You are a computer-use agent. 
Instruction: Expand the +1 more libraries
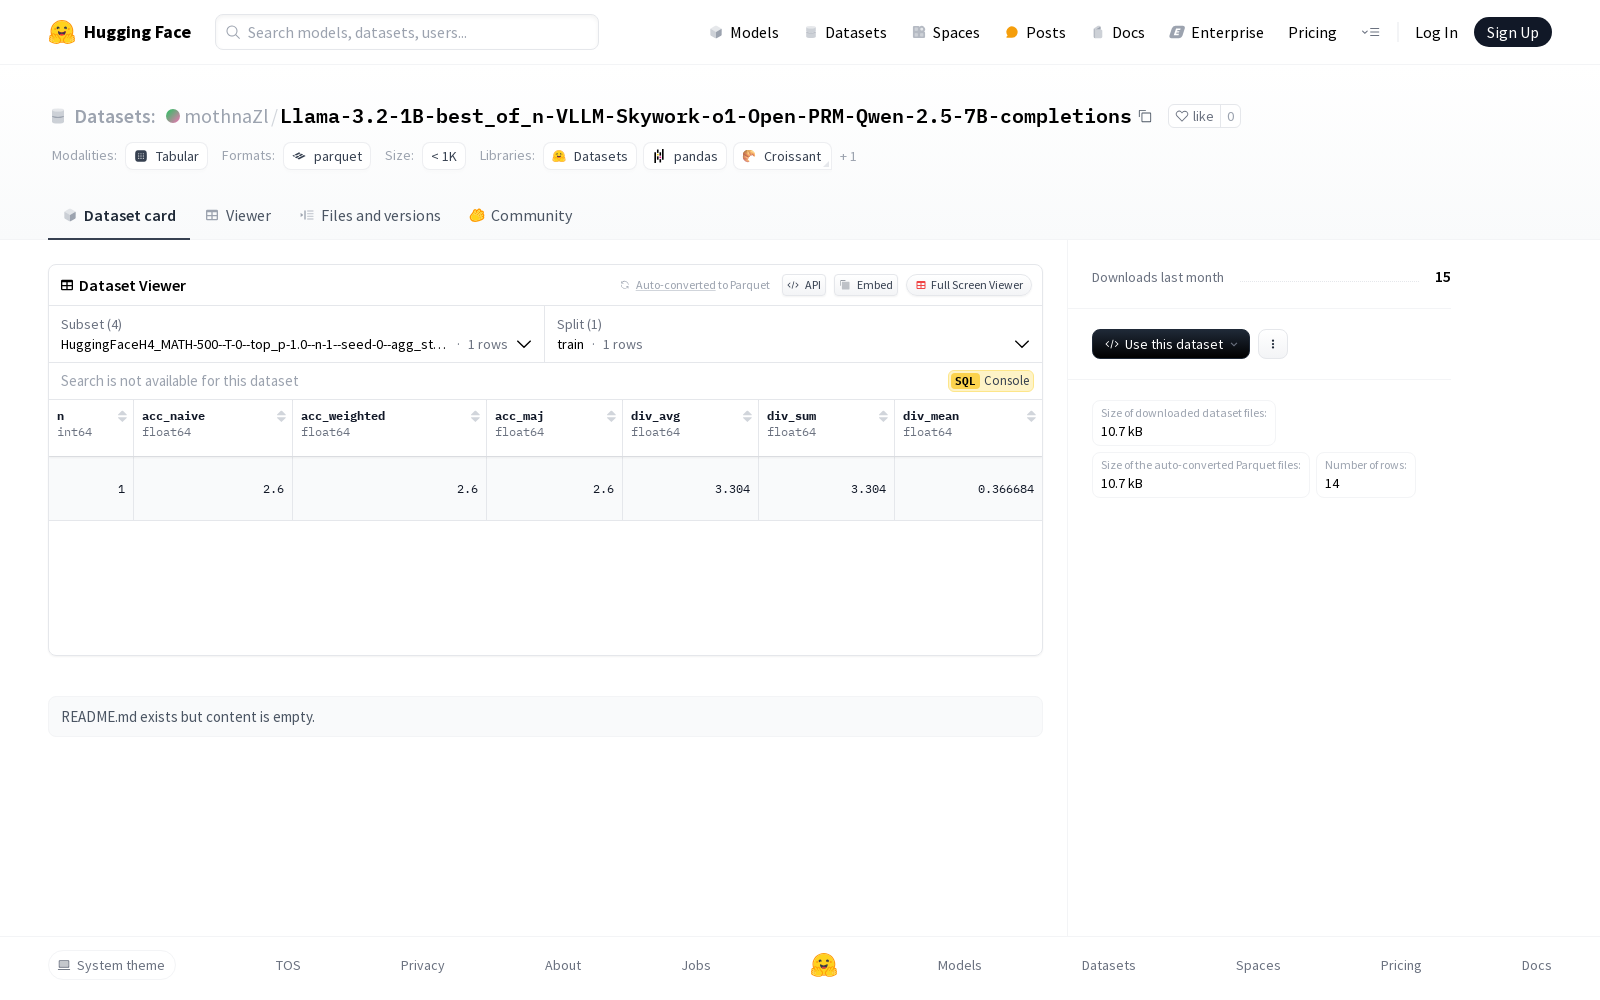tap(848, 157)
